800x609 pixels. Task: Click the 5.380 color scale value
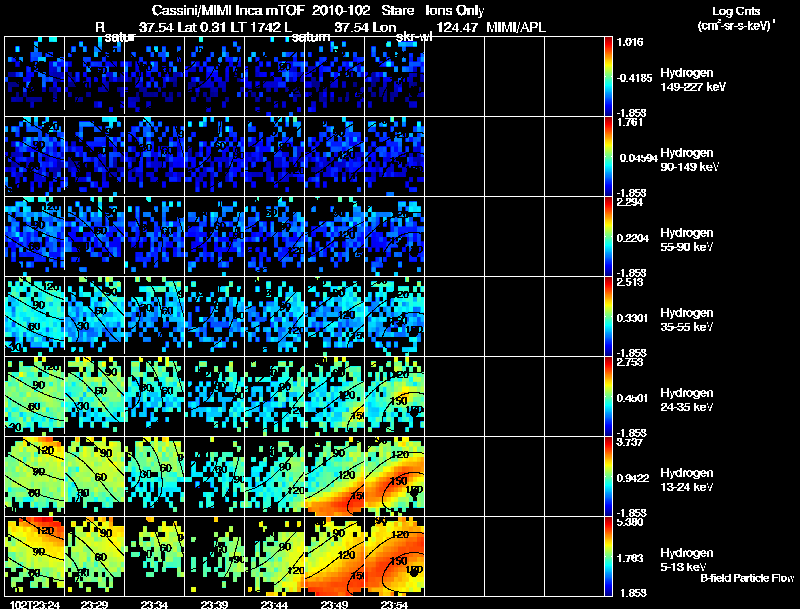pyautogui.click(x=630, y=522)
